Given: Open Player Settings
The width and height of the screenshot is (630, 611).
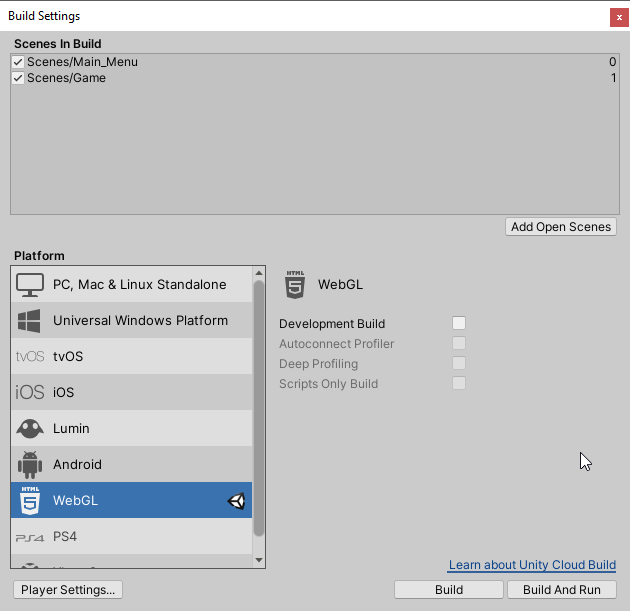Looking at the screenshot, I should pos(68,590).
